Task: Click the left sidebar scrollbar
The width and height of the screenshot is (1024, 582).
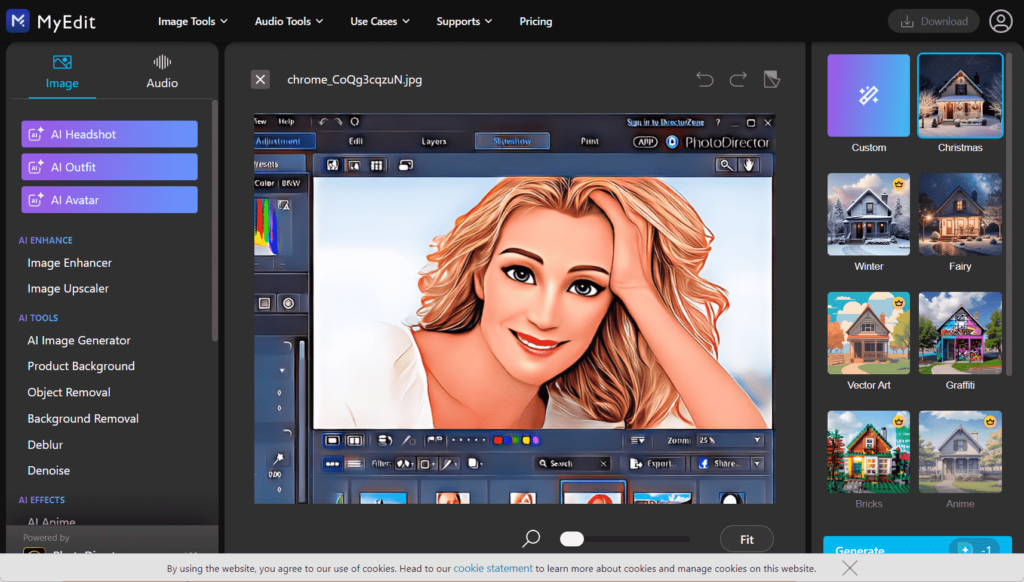Action: (x=215, y=220)
